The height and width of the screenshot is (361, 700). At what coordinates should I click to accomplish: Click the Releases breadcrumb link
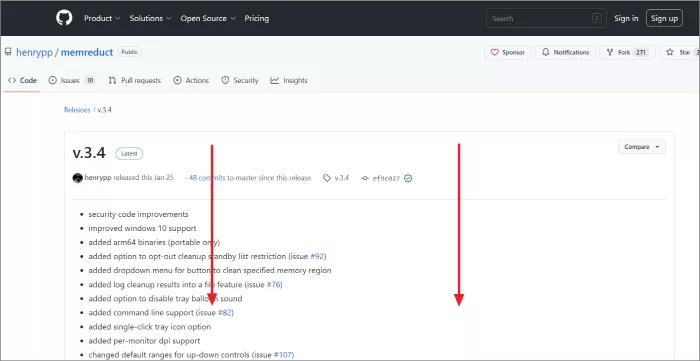pyautogui.click(x=77, y=110)
